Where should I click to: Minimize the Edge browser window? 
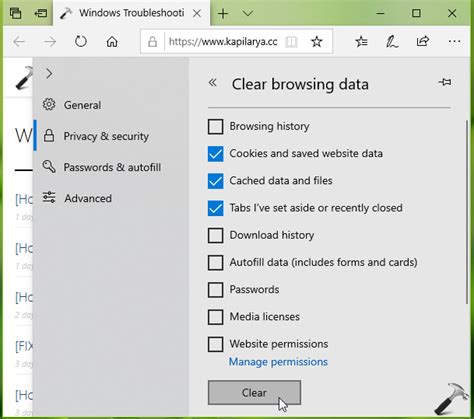(x=380, y=13)
